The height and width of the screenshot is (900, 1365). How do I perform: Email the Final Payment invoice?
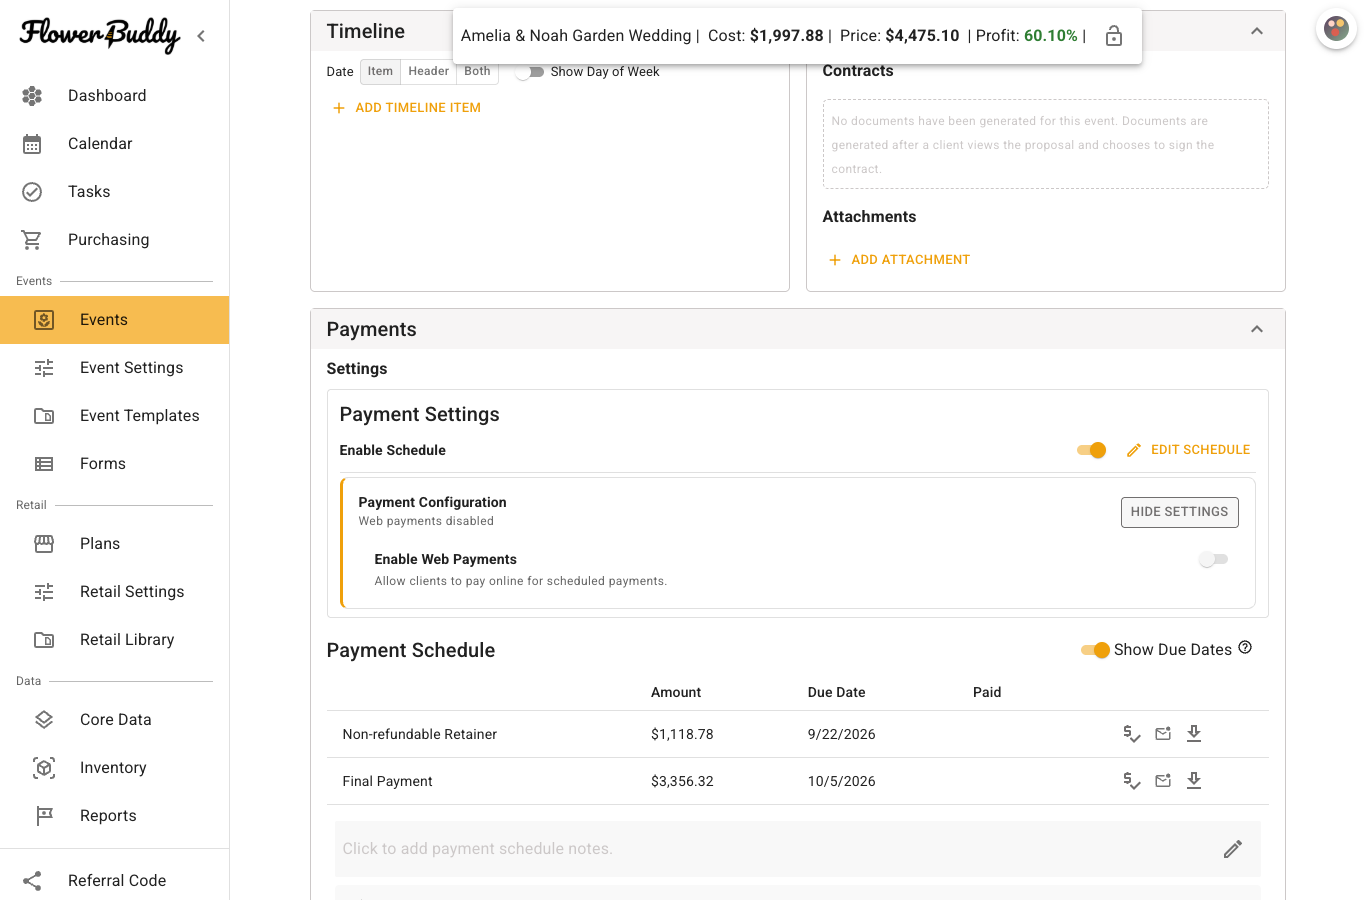1163,781
